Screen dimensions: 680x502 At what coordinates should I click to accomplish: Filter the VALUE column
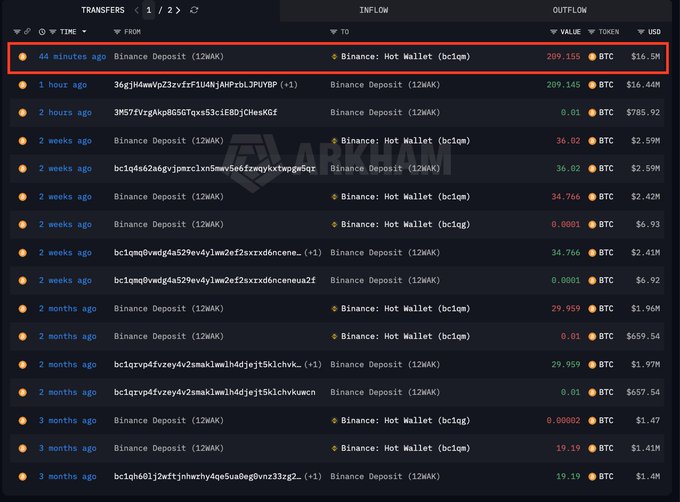point(553,32)
